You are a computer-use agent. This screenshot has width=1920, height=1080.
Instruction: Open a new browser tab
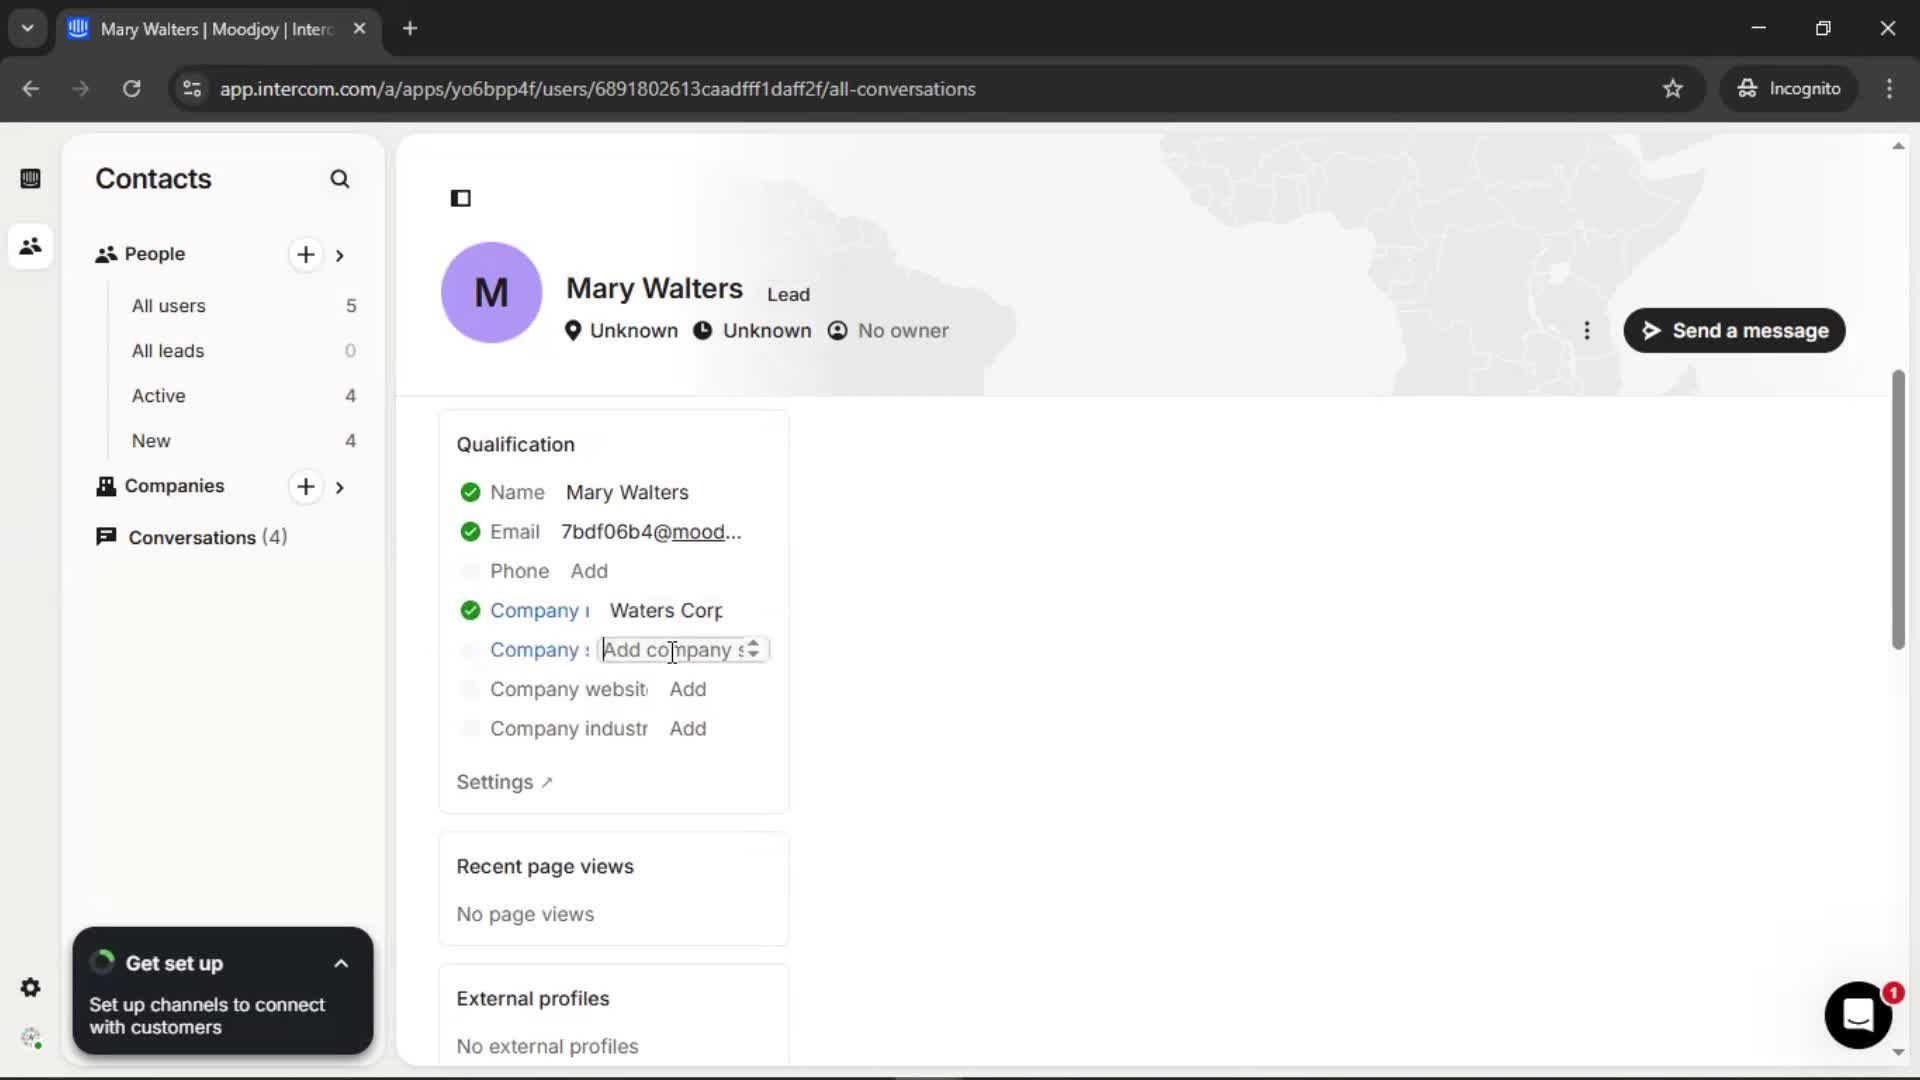(410, 29)
